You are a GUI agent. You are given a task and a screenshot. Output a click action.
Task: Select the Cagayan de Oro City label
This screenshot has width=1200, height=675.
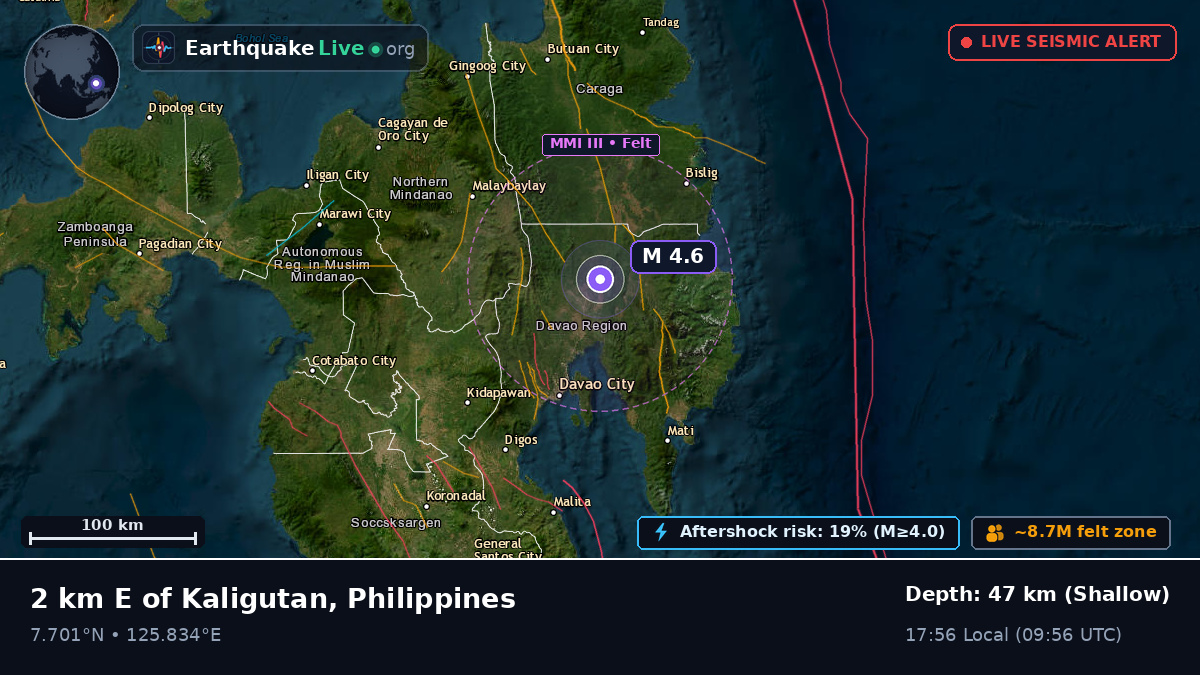[413, 129]
